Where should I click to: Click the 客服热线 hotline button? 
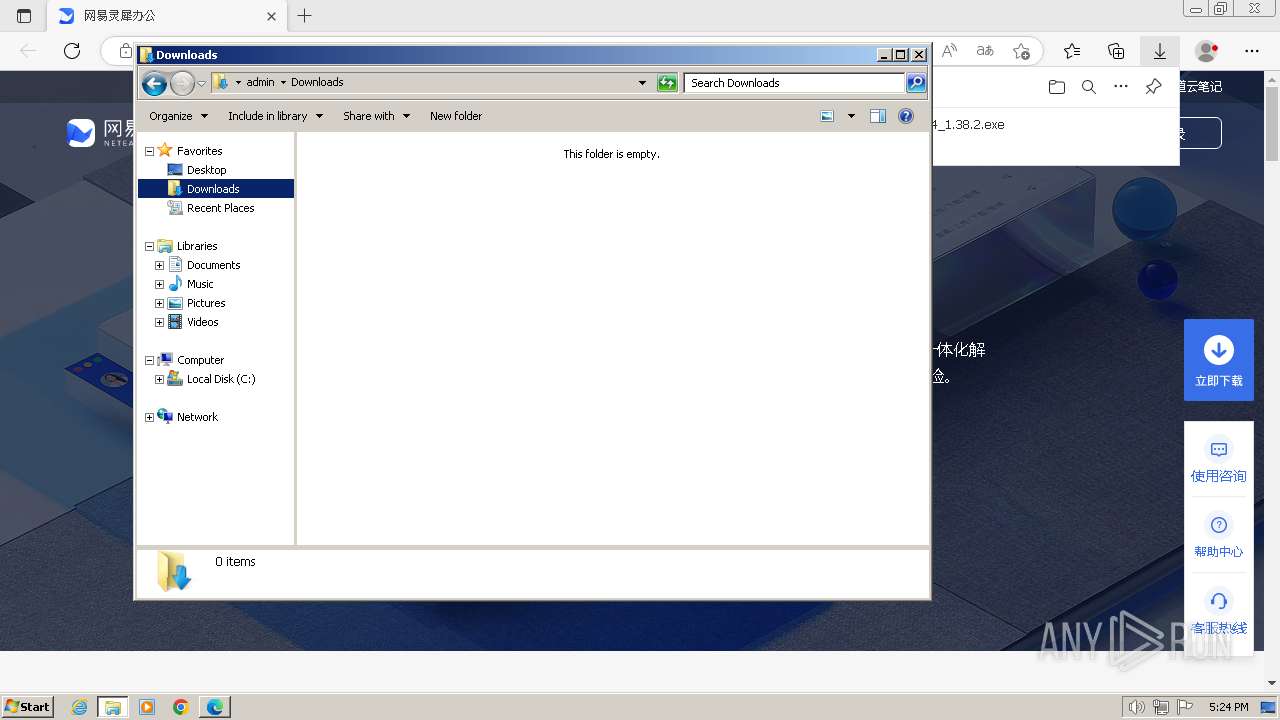(x=1219, y=612)
